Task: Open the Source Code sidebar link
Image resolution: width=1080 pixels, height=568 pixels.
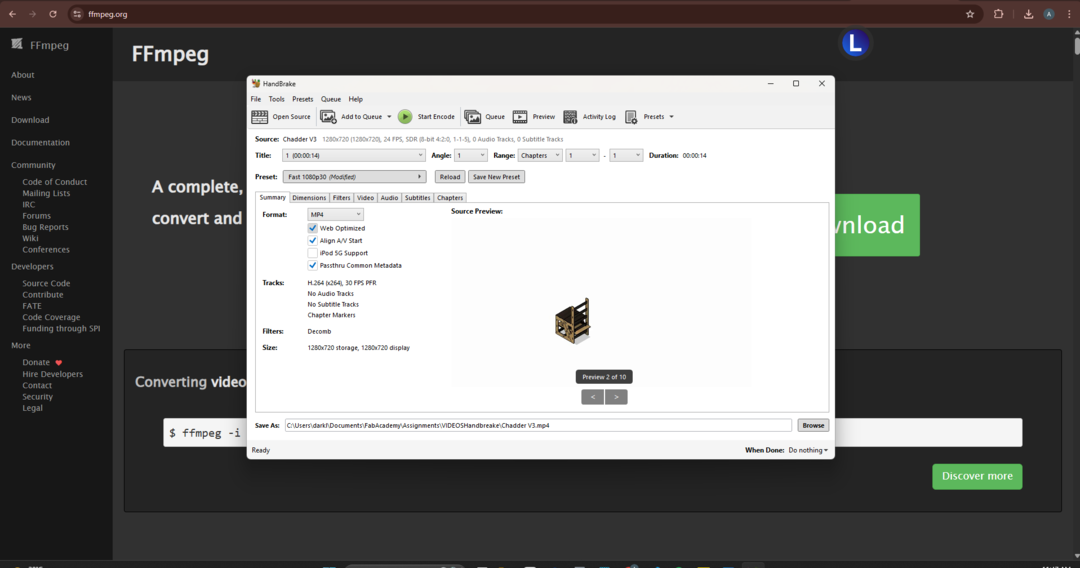Action: click(46, 283)
